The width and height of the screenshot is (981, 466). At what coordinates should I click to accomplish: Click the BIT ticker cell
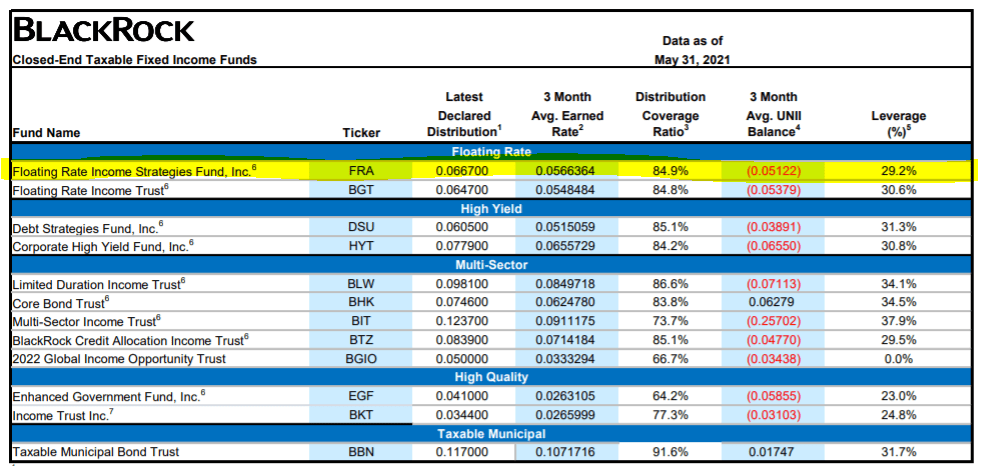(x=360, y=322)
